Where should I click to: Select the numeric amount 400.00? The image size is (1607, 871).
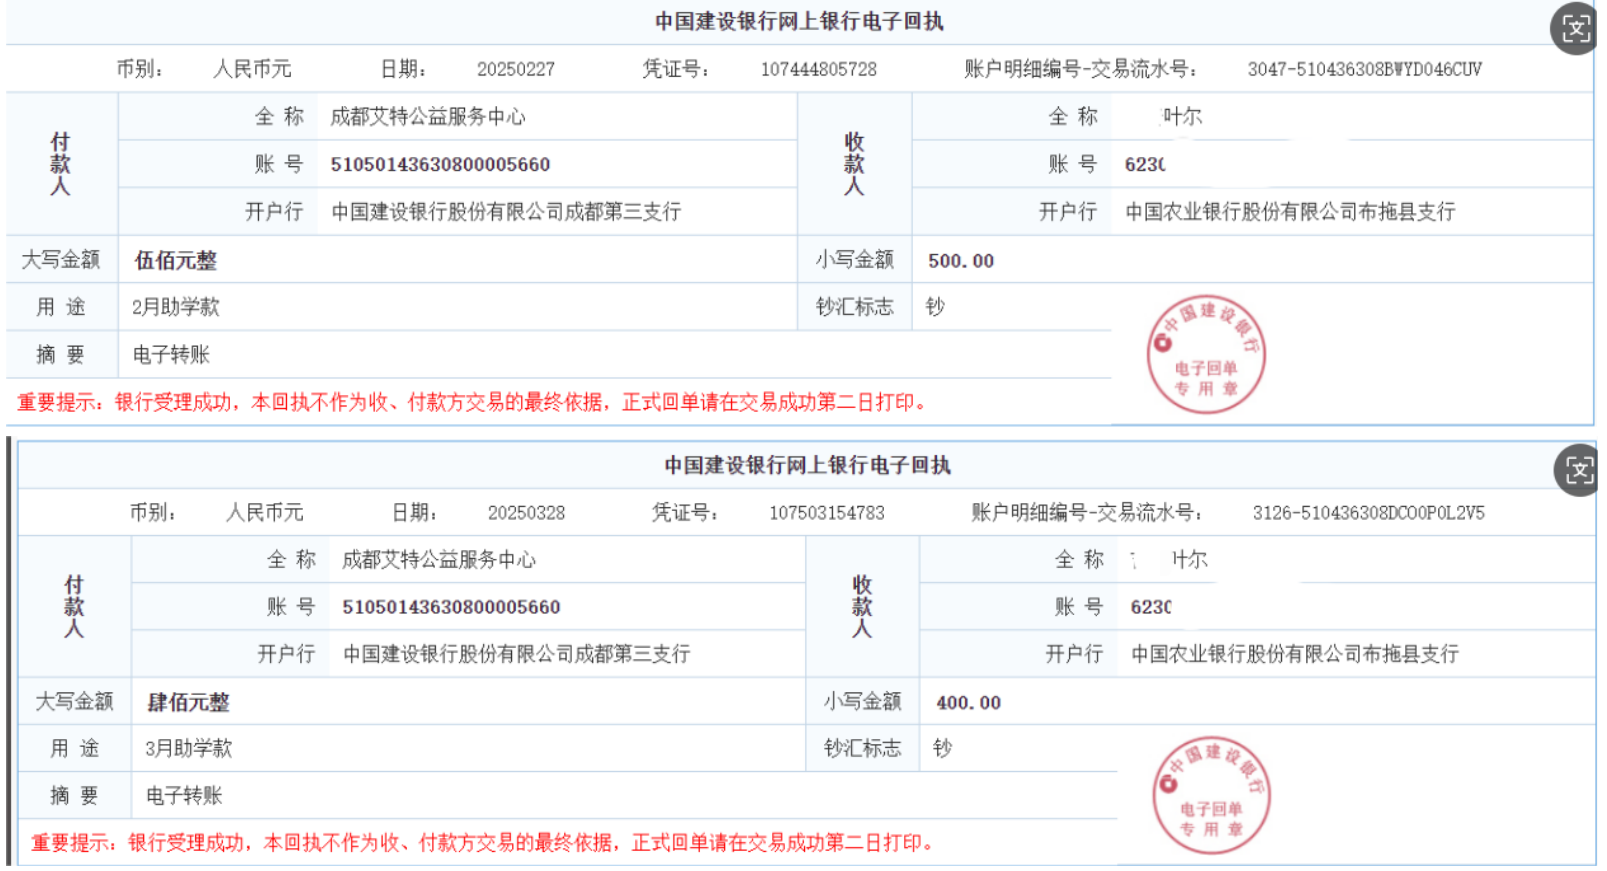click(x=969, y=703)
